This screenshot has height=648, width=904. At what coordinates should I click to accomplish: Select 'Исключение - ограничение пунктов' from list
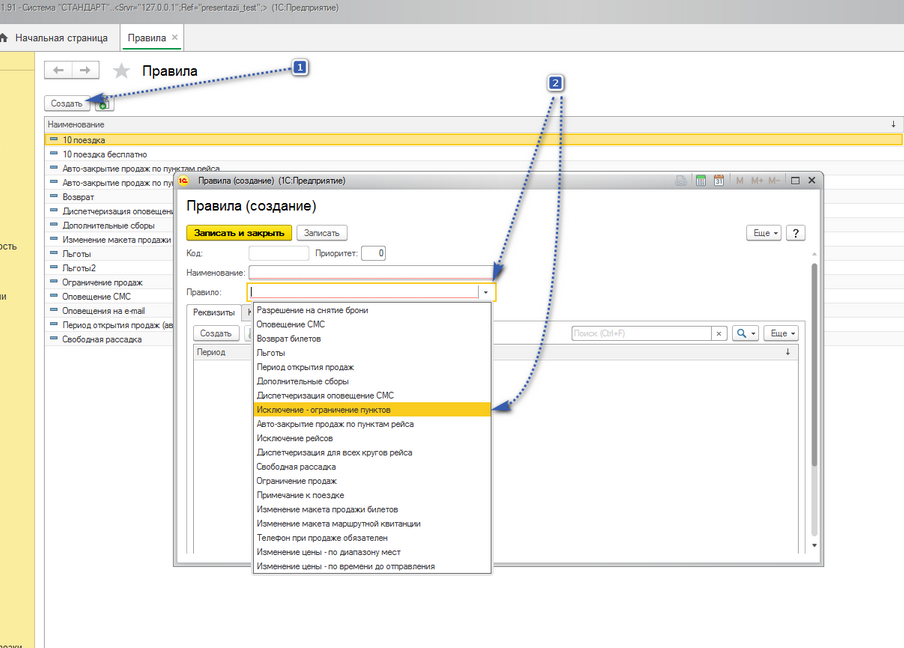pyautogui.click(x=371, y=410)
